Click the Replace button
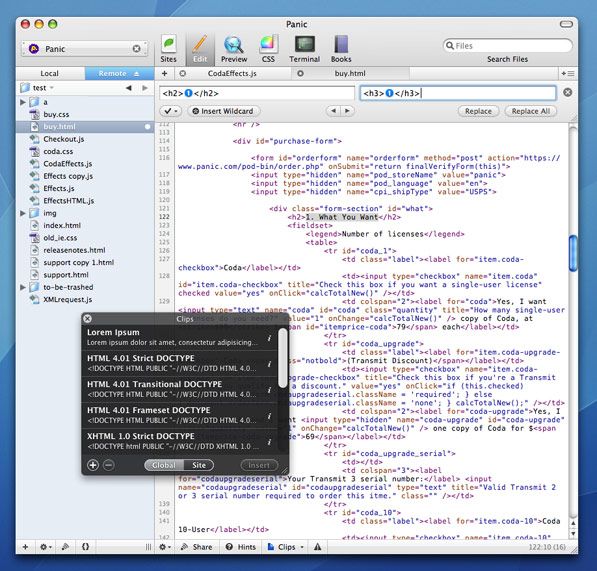This screenshot has height=571, width=597. (x=478, y=111)
